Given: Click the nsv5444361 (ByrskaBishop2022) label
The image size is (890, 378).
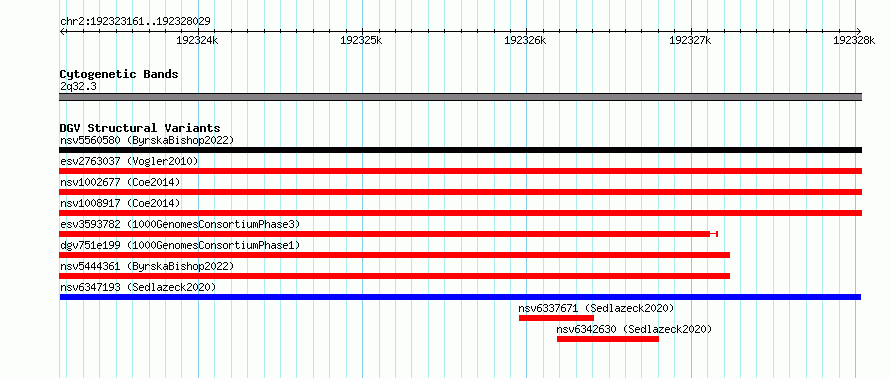Looking at the screenshot, I should pos(147,266).
